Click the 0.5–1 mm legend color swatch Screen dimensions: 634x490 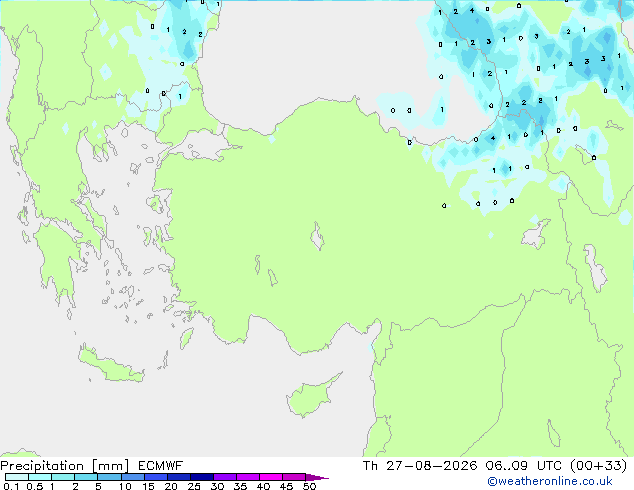pyautogui.click(x=40, y=477)
